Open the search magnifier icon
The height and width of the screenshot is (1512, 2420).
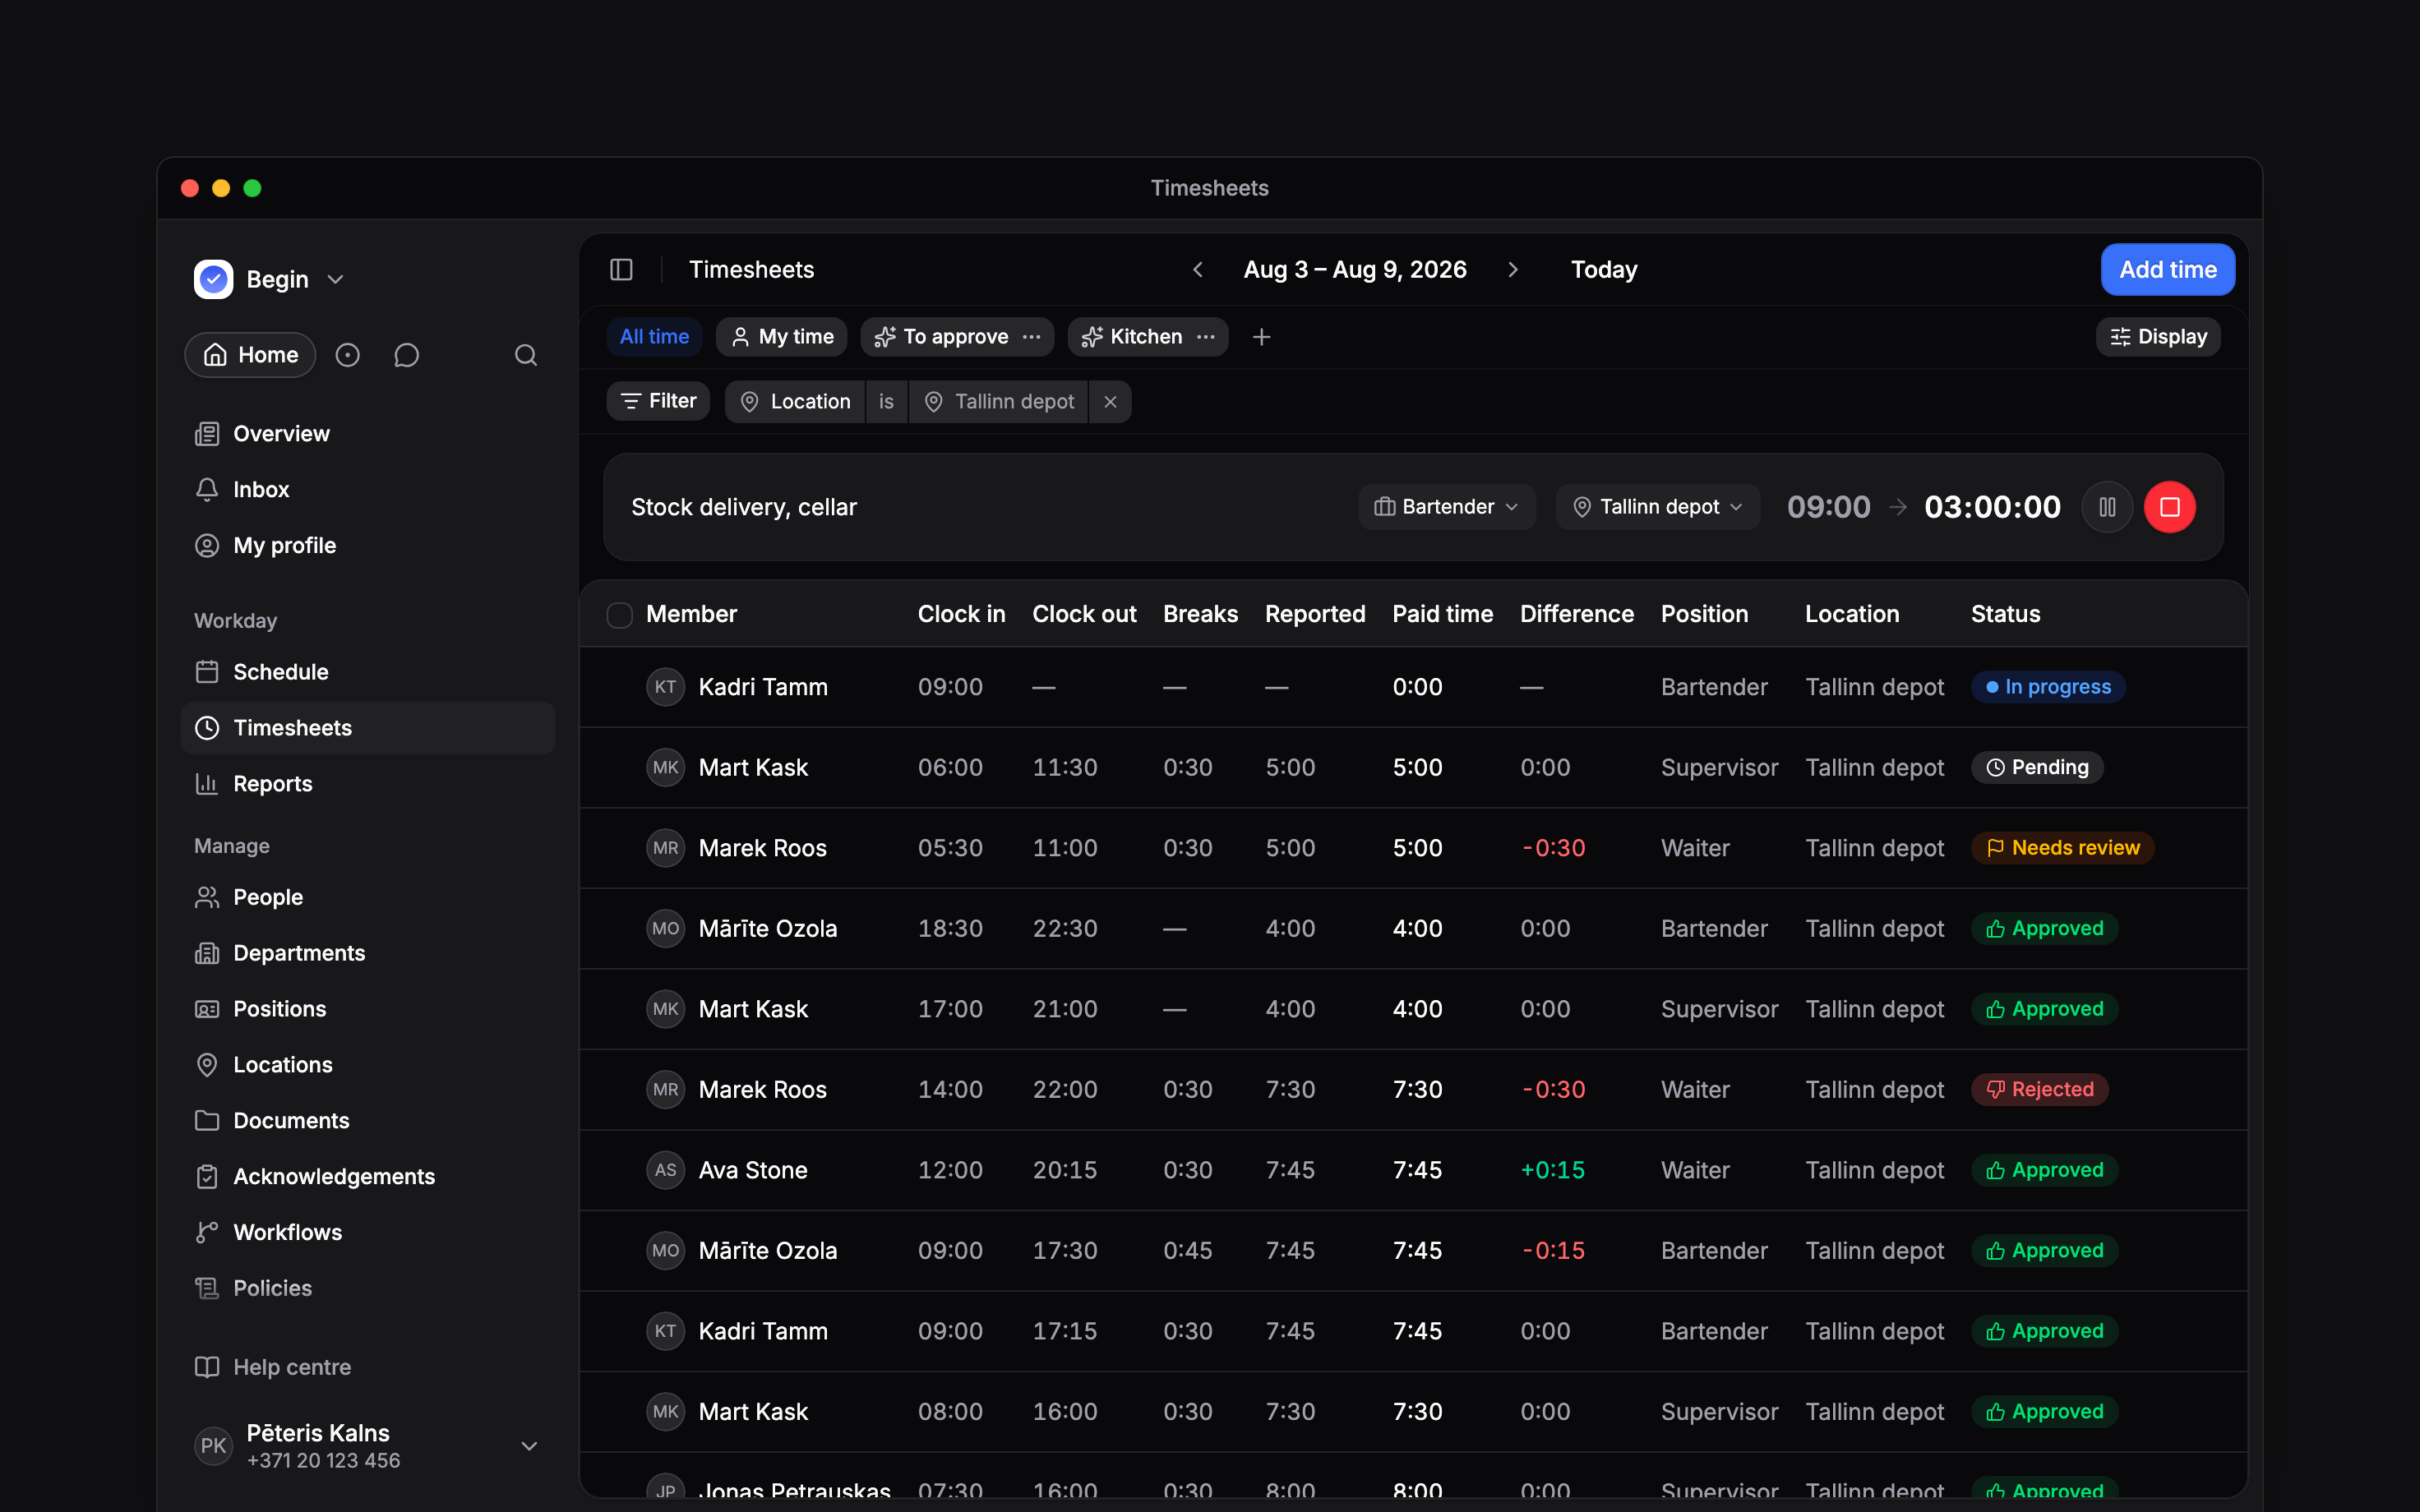pos(525,355)
